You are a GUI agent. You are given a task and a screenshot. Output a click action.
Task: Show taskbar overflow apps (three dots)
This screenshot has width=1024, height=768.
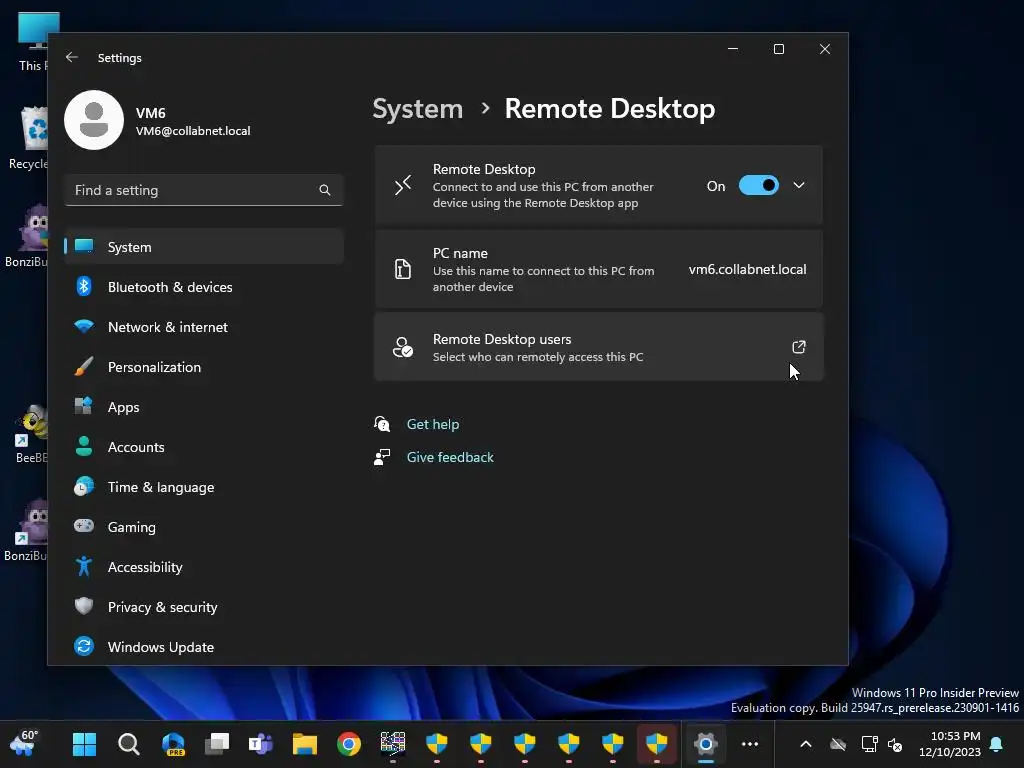point(750,744)
